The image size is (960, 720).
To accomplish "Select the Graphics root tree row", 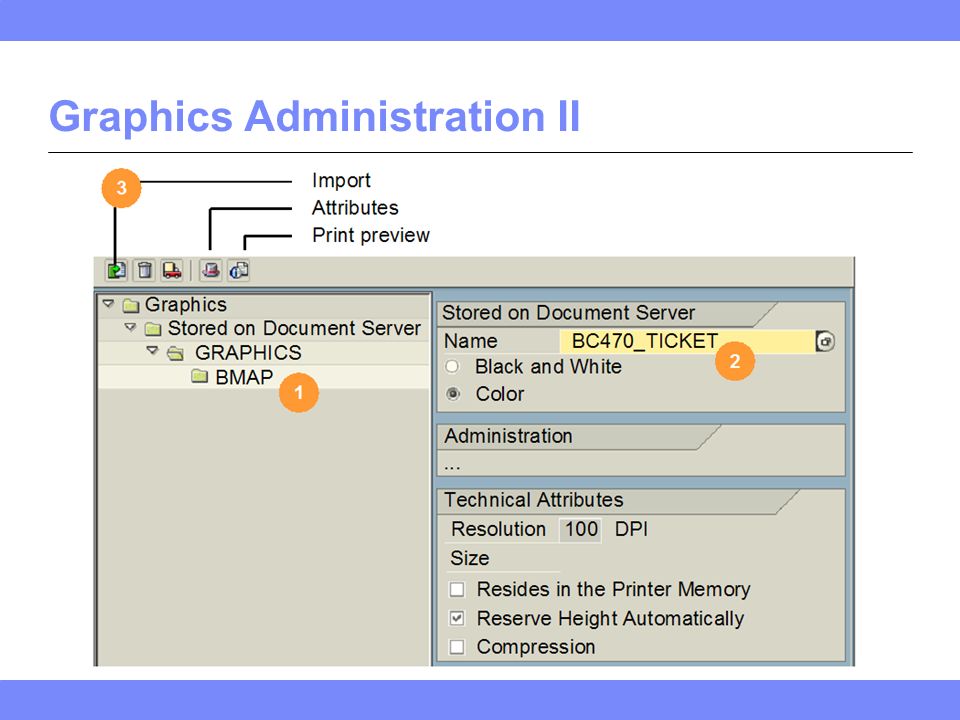I will tap(264, 305).
